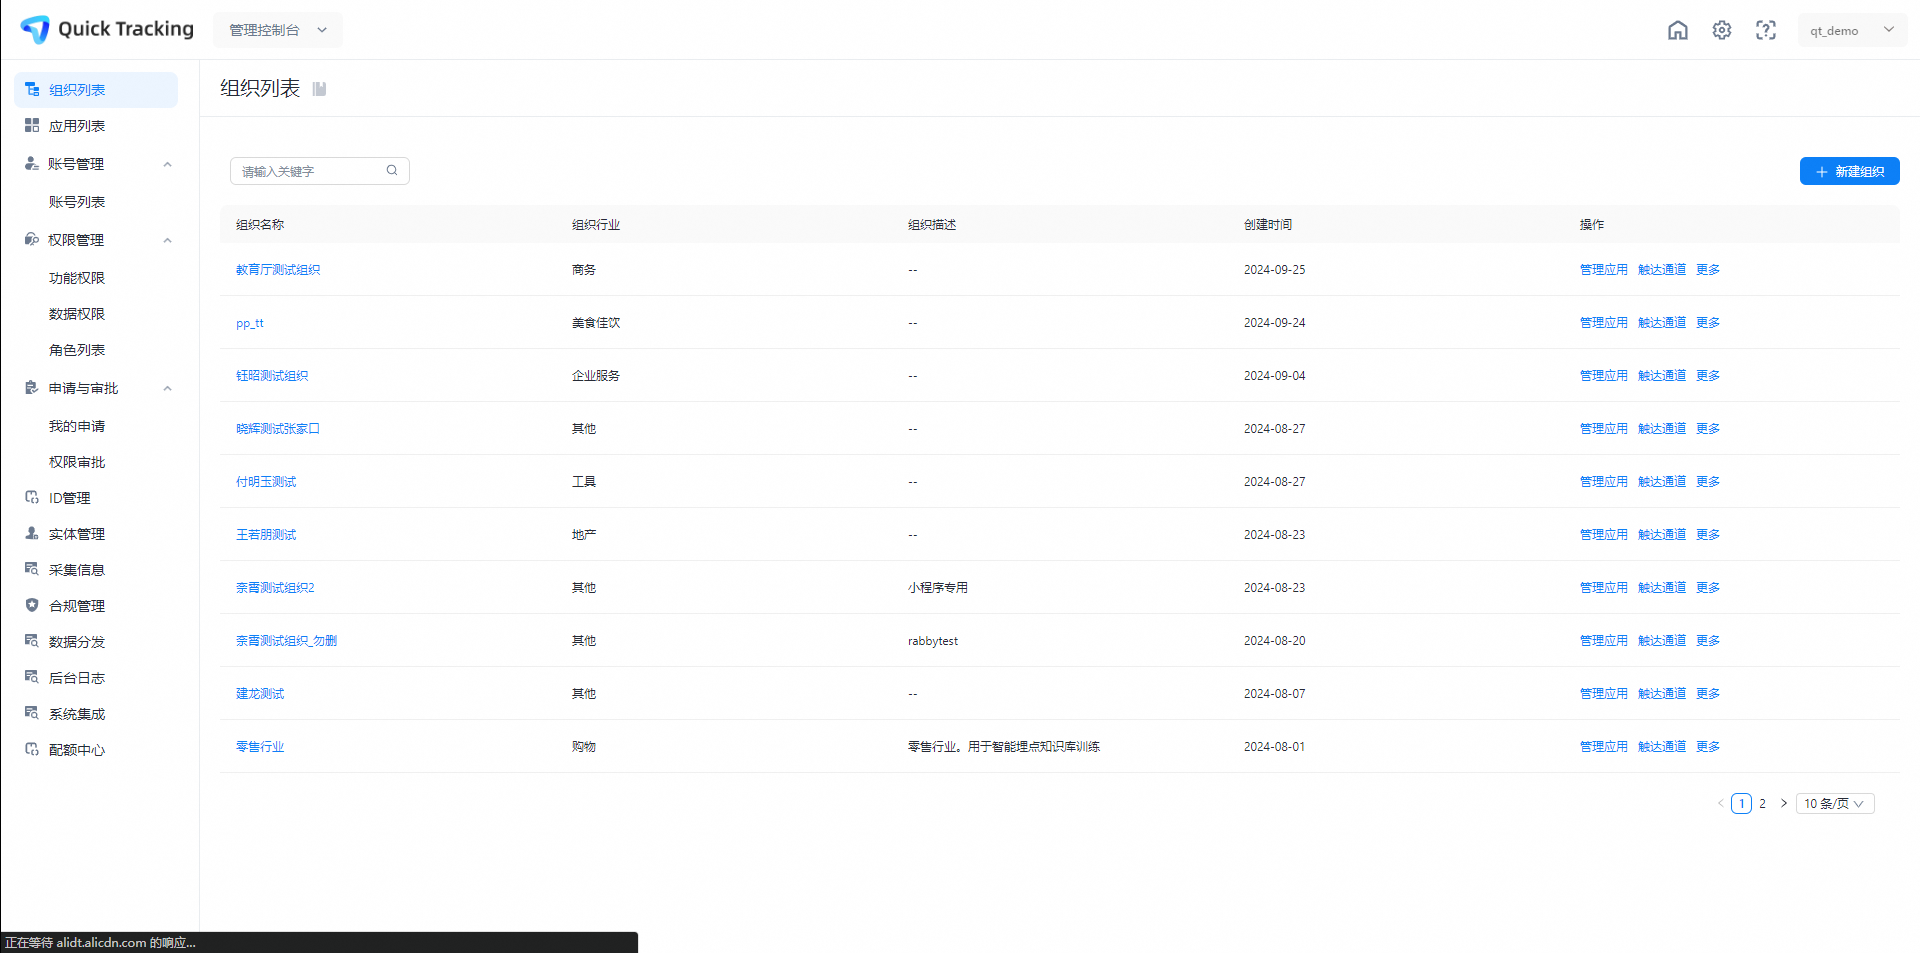This screenshot has height=953, width=1920.
Task: Click the 组织列表 sidebar icon
Action: (32, 89)
